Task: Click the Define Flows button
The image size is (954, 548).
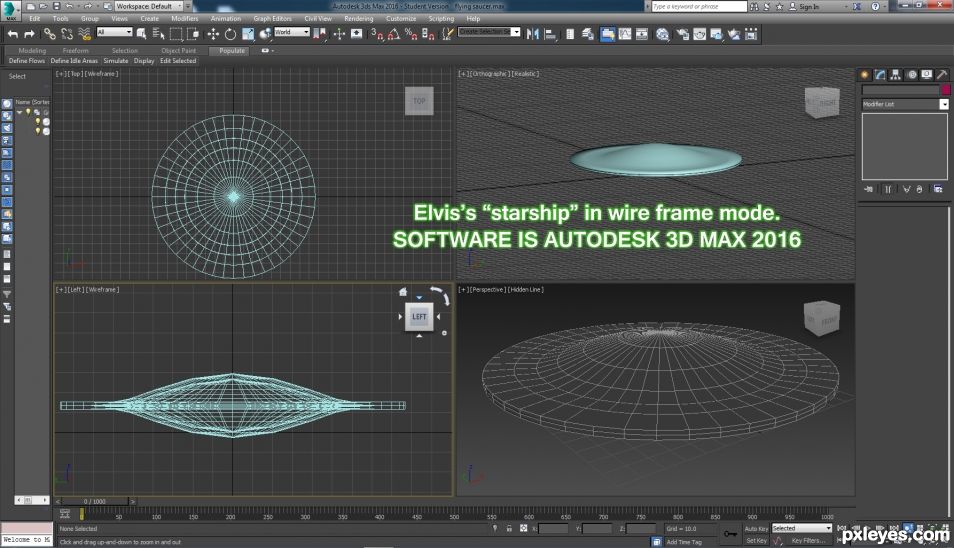Action: tap(27, 61)
